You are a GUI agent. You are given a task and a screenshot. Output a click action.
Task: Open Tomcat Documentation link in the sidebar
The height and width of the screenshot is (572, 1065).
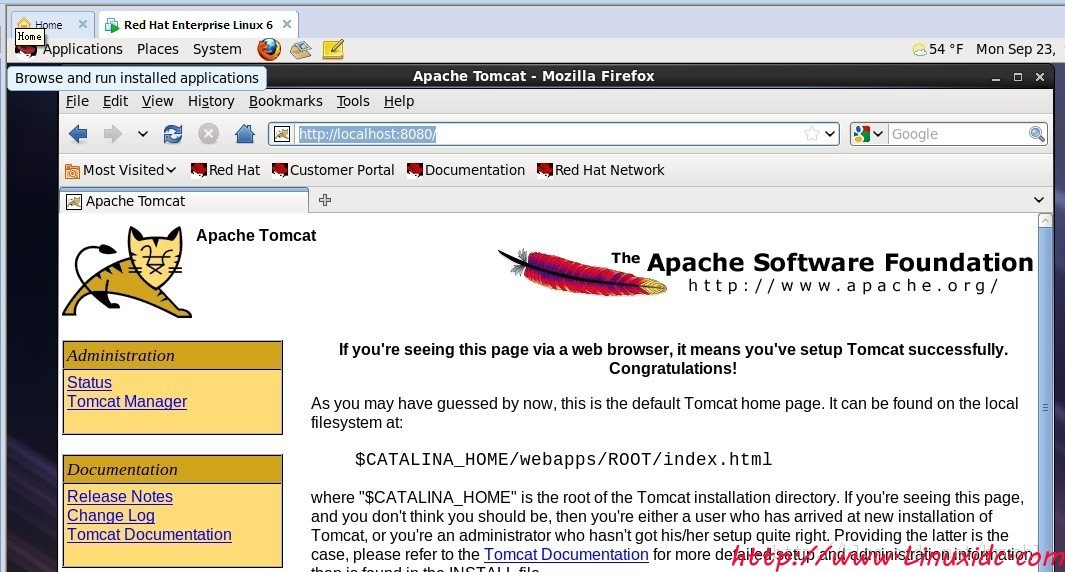pos(149,535)
